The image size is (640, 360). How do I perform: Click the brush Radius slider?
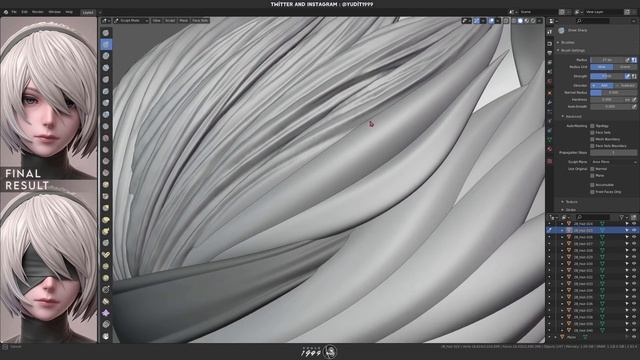(x=607, y=60)
